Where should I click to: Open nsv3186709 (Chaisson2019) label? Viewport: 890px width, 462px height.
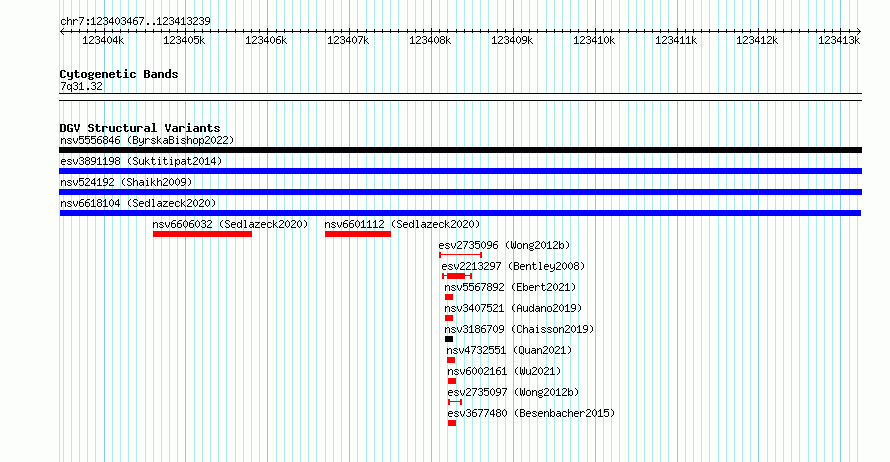pos(519,329)
